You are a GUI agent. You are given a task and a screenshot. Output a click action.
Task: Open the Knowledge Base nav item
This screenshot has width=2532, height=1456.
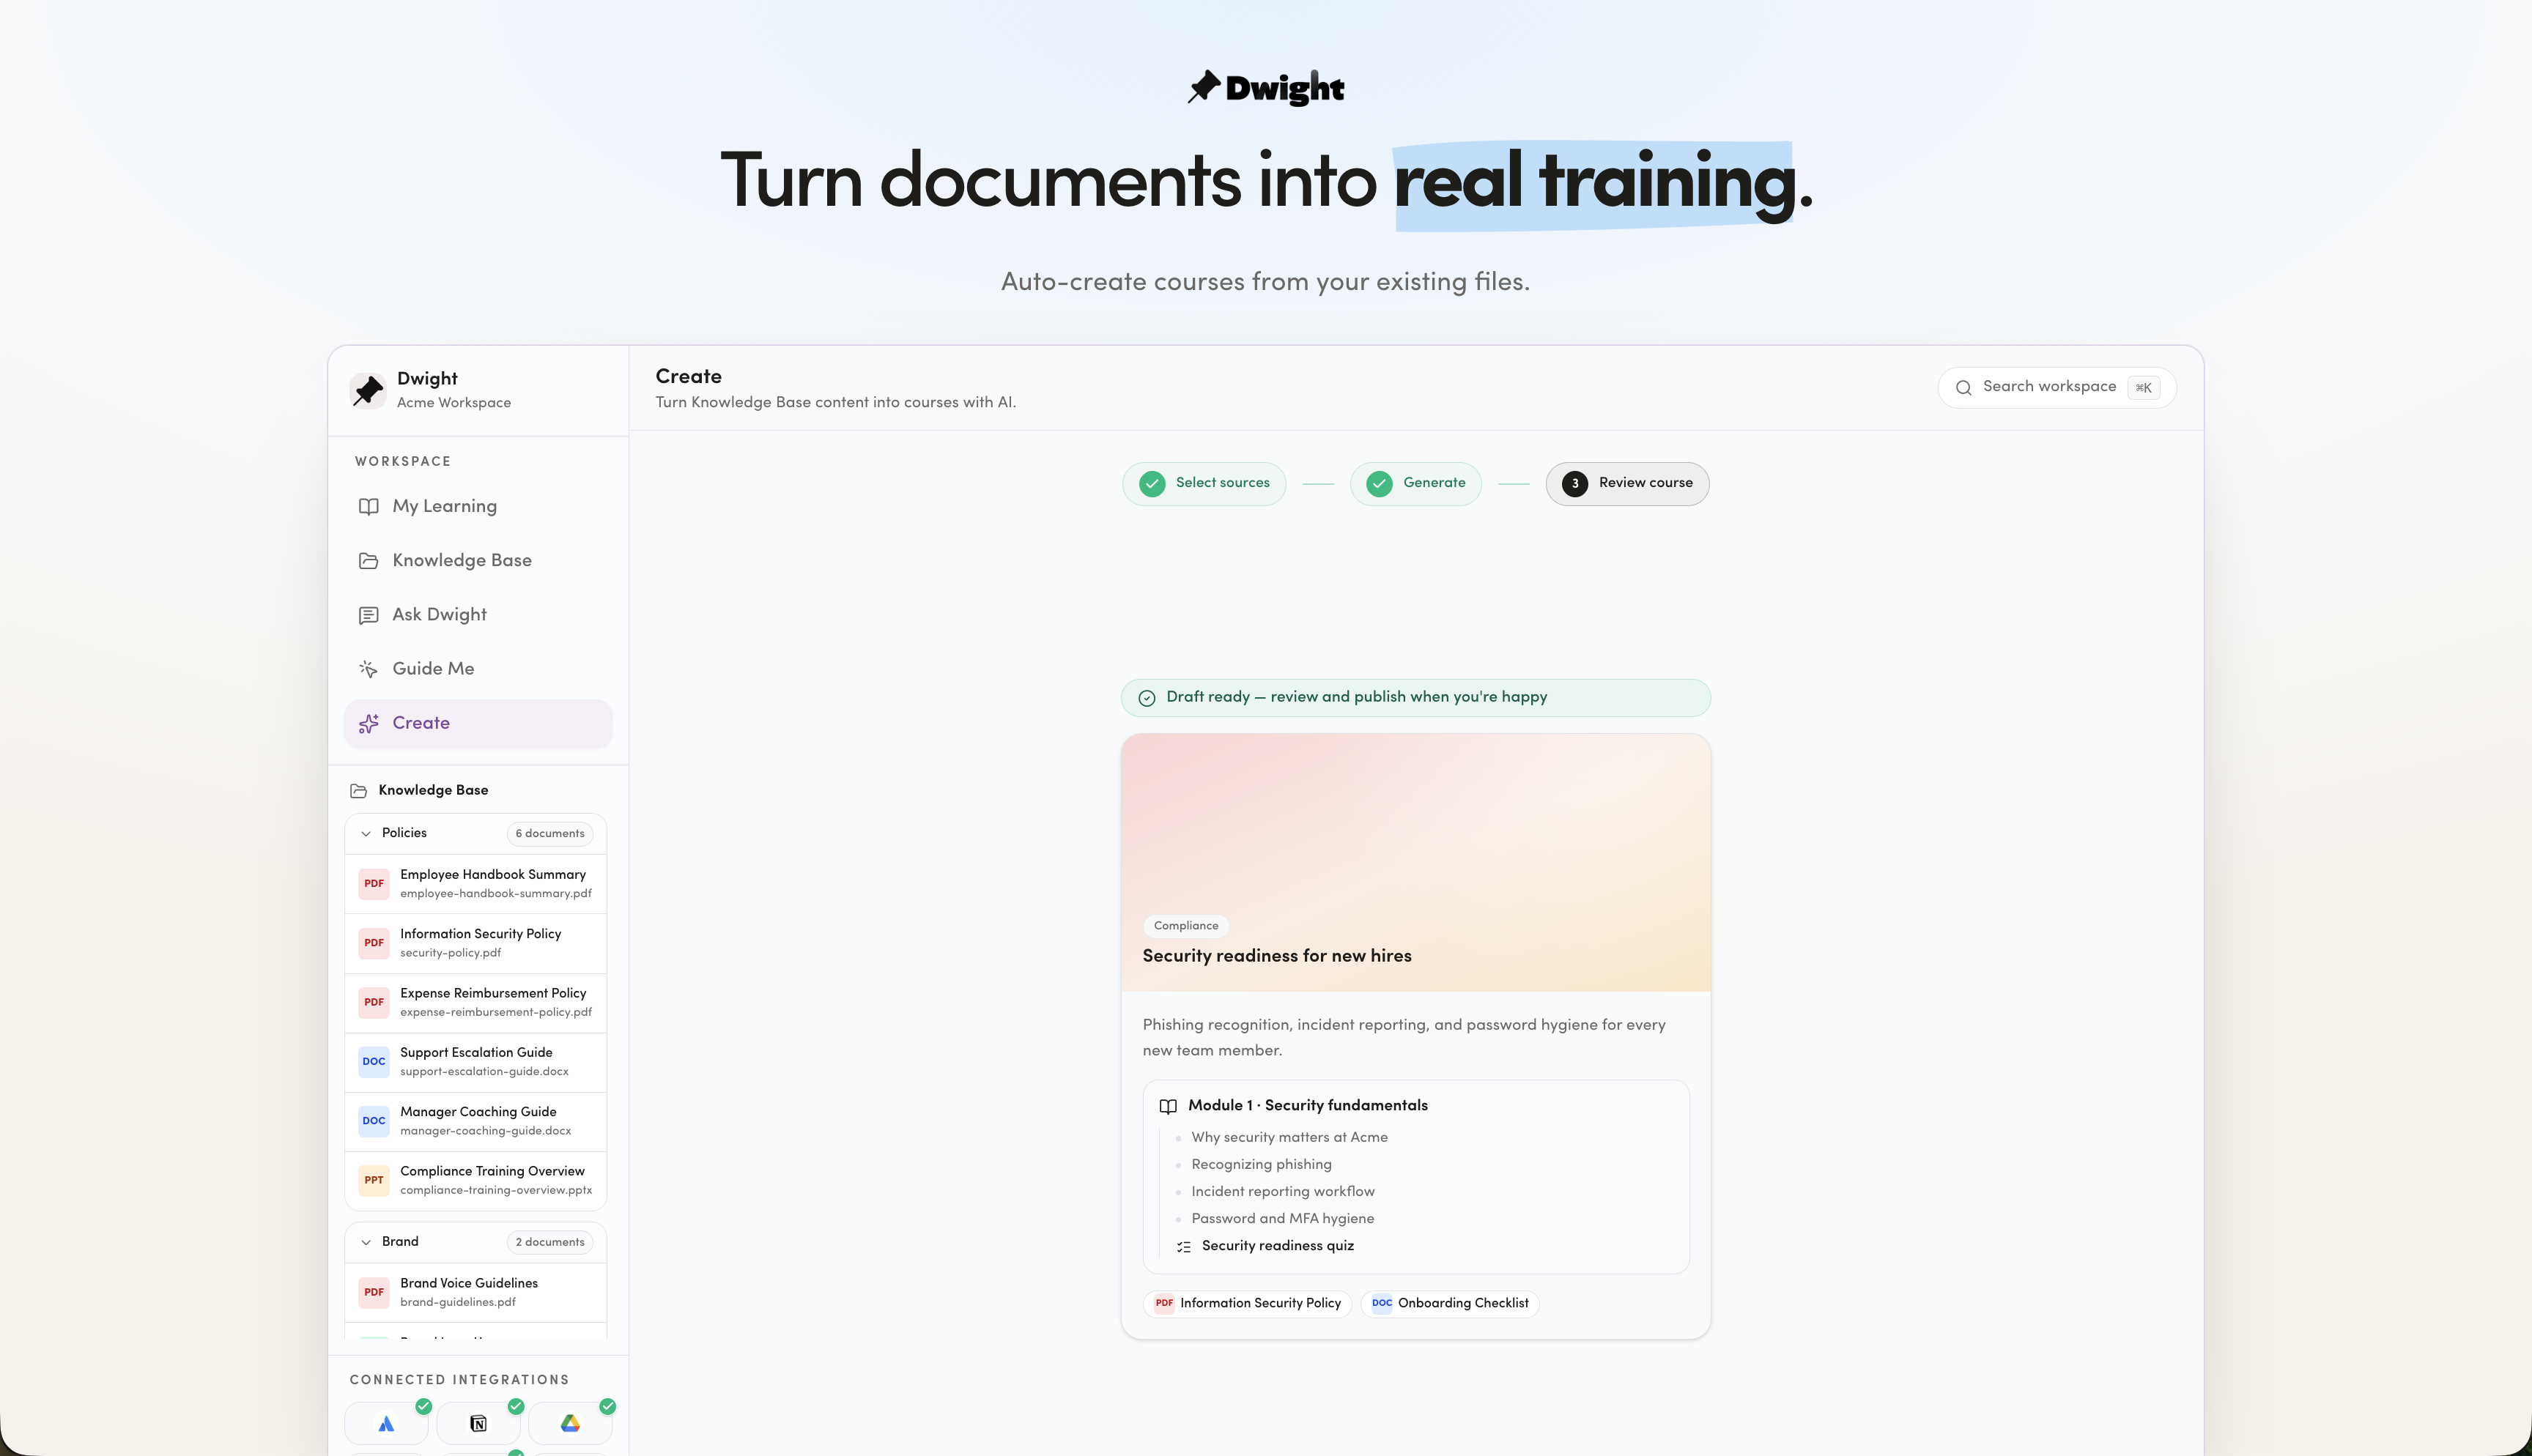pos(478,560)
